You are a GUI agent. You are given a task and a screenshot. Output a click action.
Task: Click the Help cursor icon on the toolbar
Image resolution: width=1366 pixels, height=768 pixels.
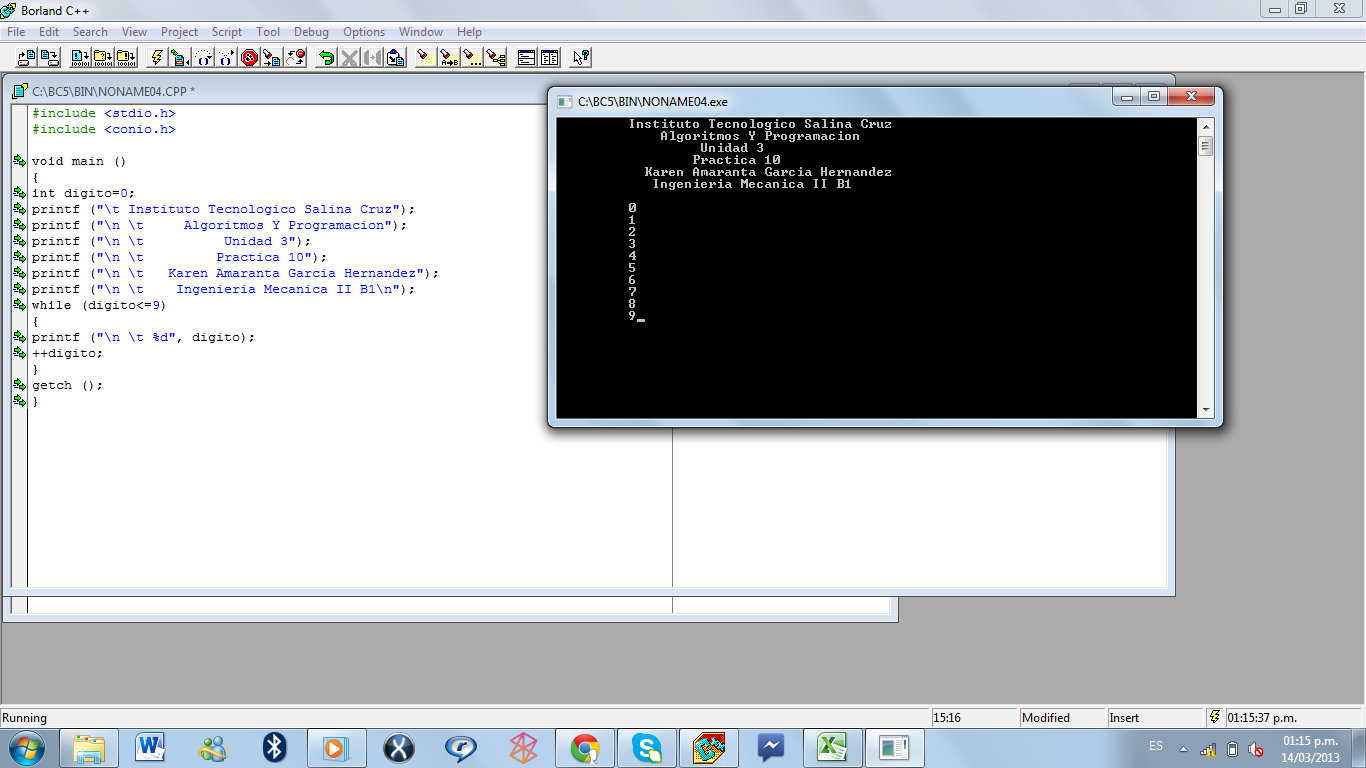579,57
